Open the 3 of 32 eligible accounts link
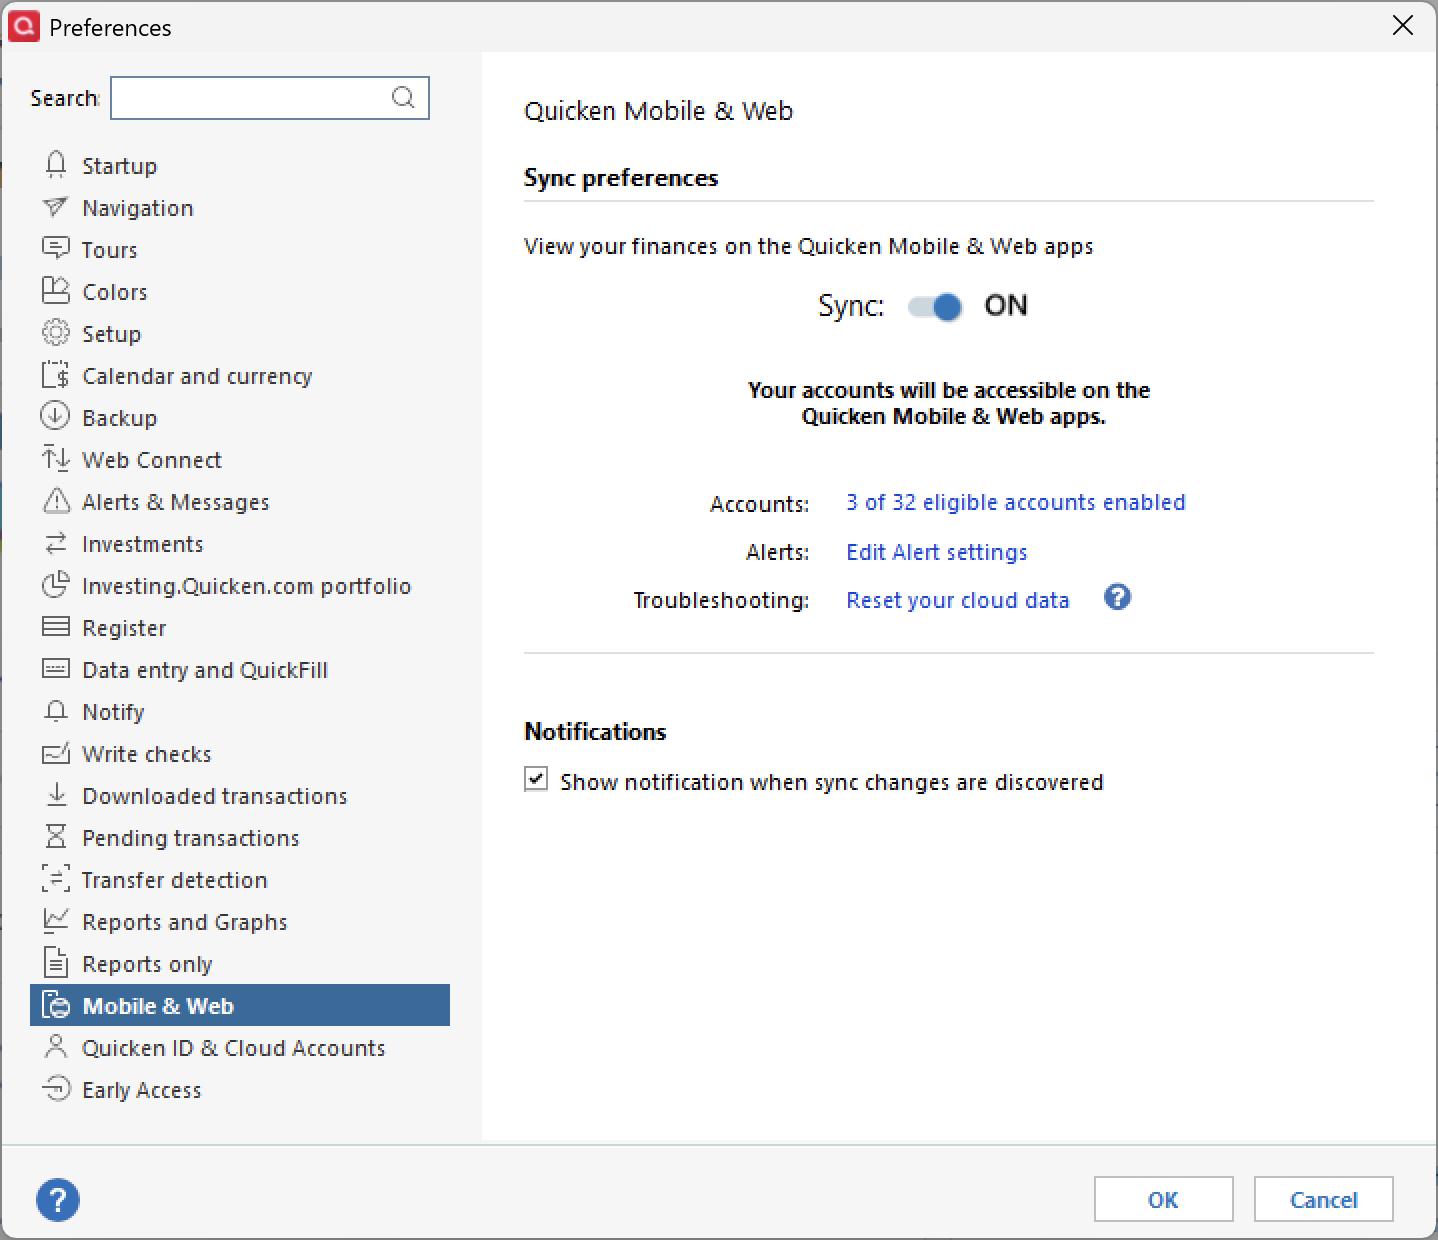The height and width of the screenshot is (1240, 1438). coord(1015,502)
